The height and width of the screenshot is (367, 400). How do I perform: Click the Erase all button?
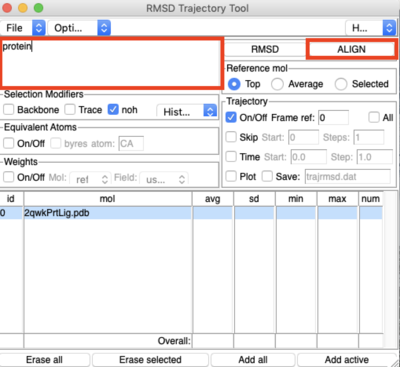pyautogui.click(x=44, y=360)
